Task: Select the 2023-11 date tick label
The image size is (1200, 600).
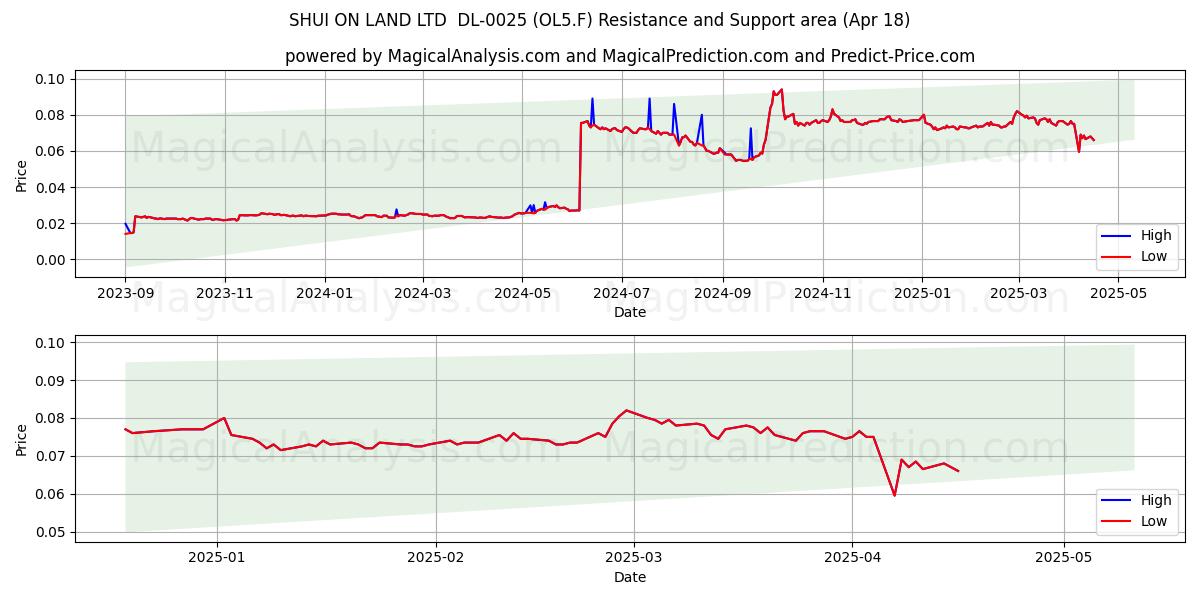Action: 225,294
